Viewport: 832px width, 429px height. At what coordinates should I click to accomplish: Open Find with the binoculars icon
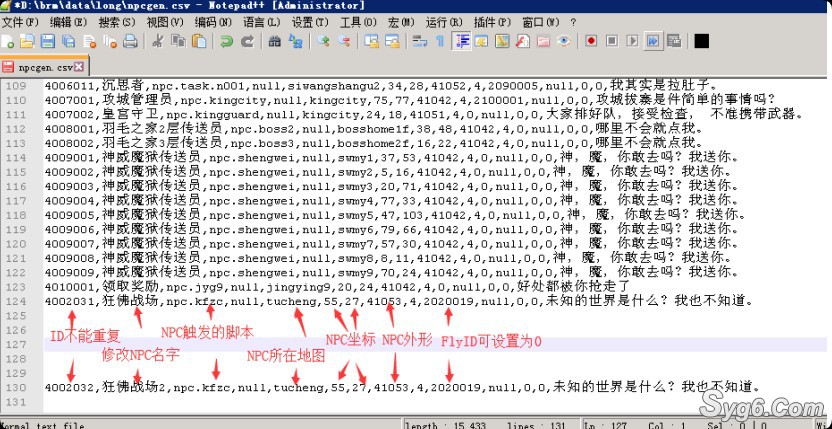tap(274, 41)
